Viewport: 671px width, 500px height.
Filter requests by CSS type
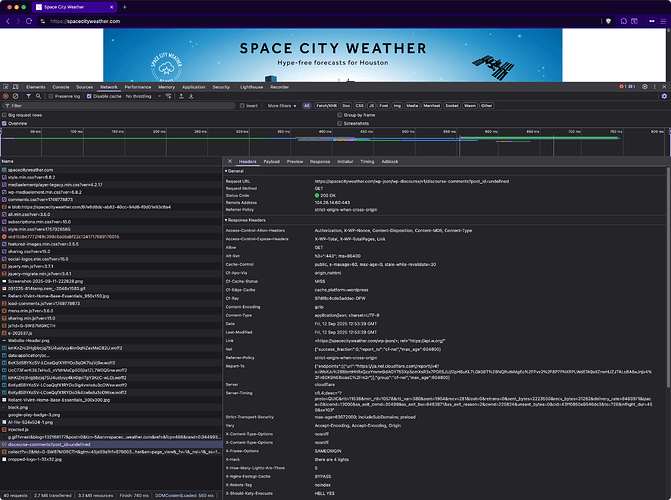click(x=359, y=106)
